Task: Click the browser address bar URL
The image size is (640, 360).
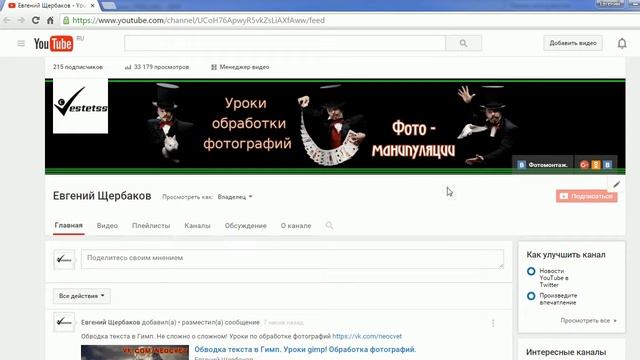Action: [x=198, y=20]
